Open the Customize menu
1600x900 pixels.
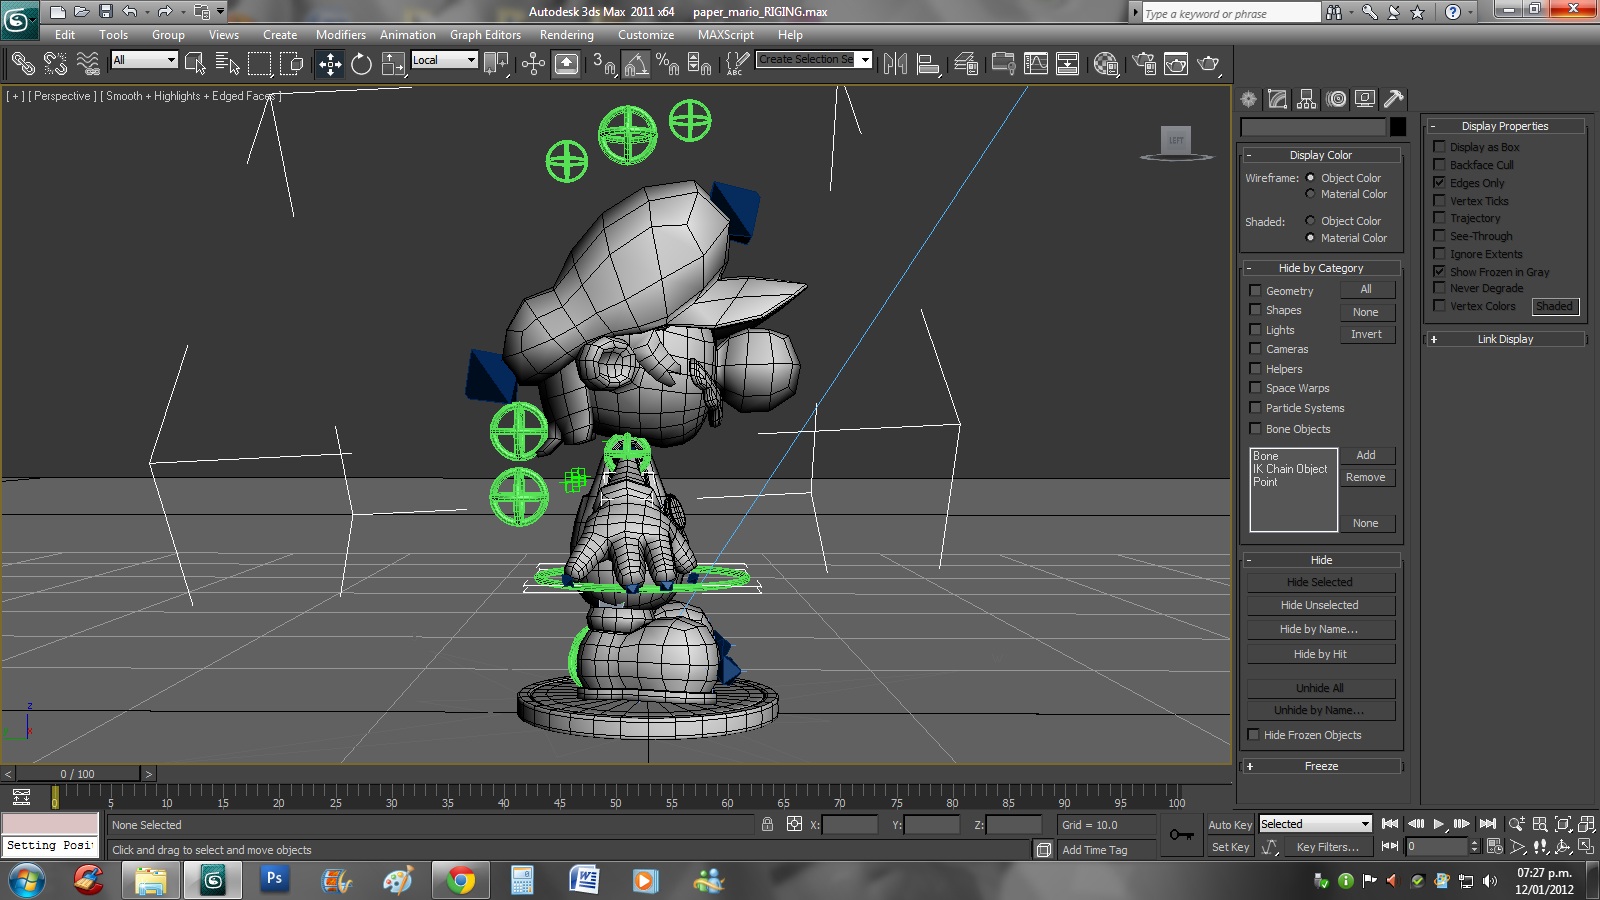coord(646,35)
